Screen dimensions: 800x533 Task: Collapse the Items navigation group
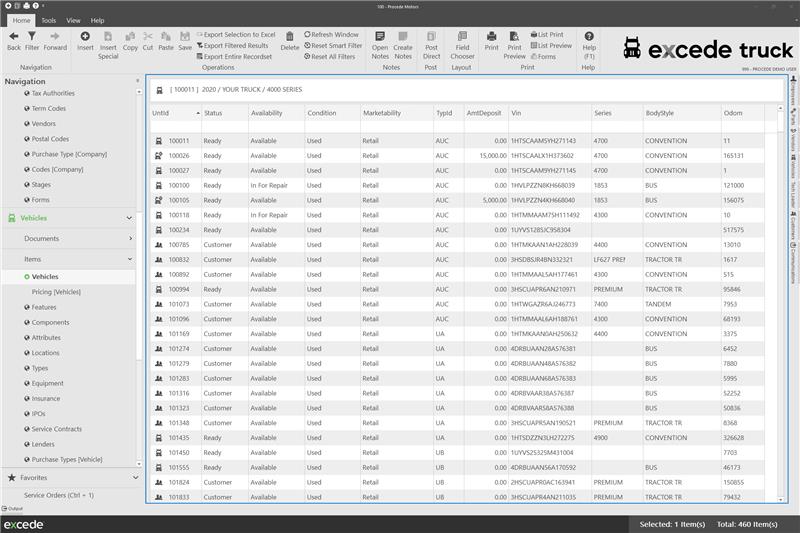[x=130, y=259]
